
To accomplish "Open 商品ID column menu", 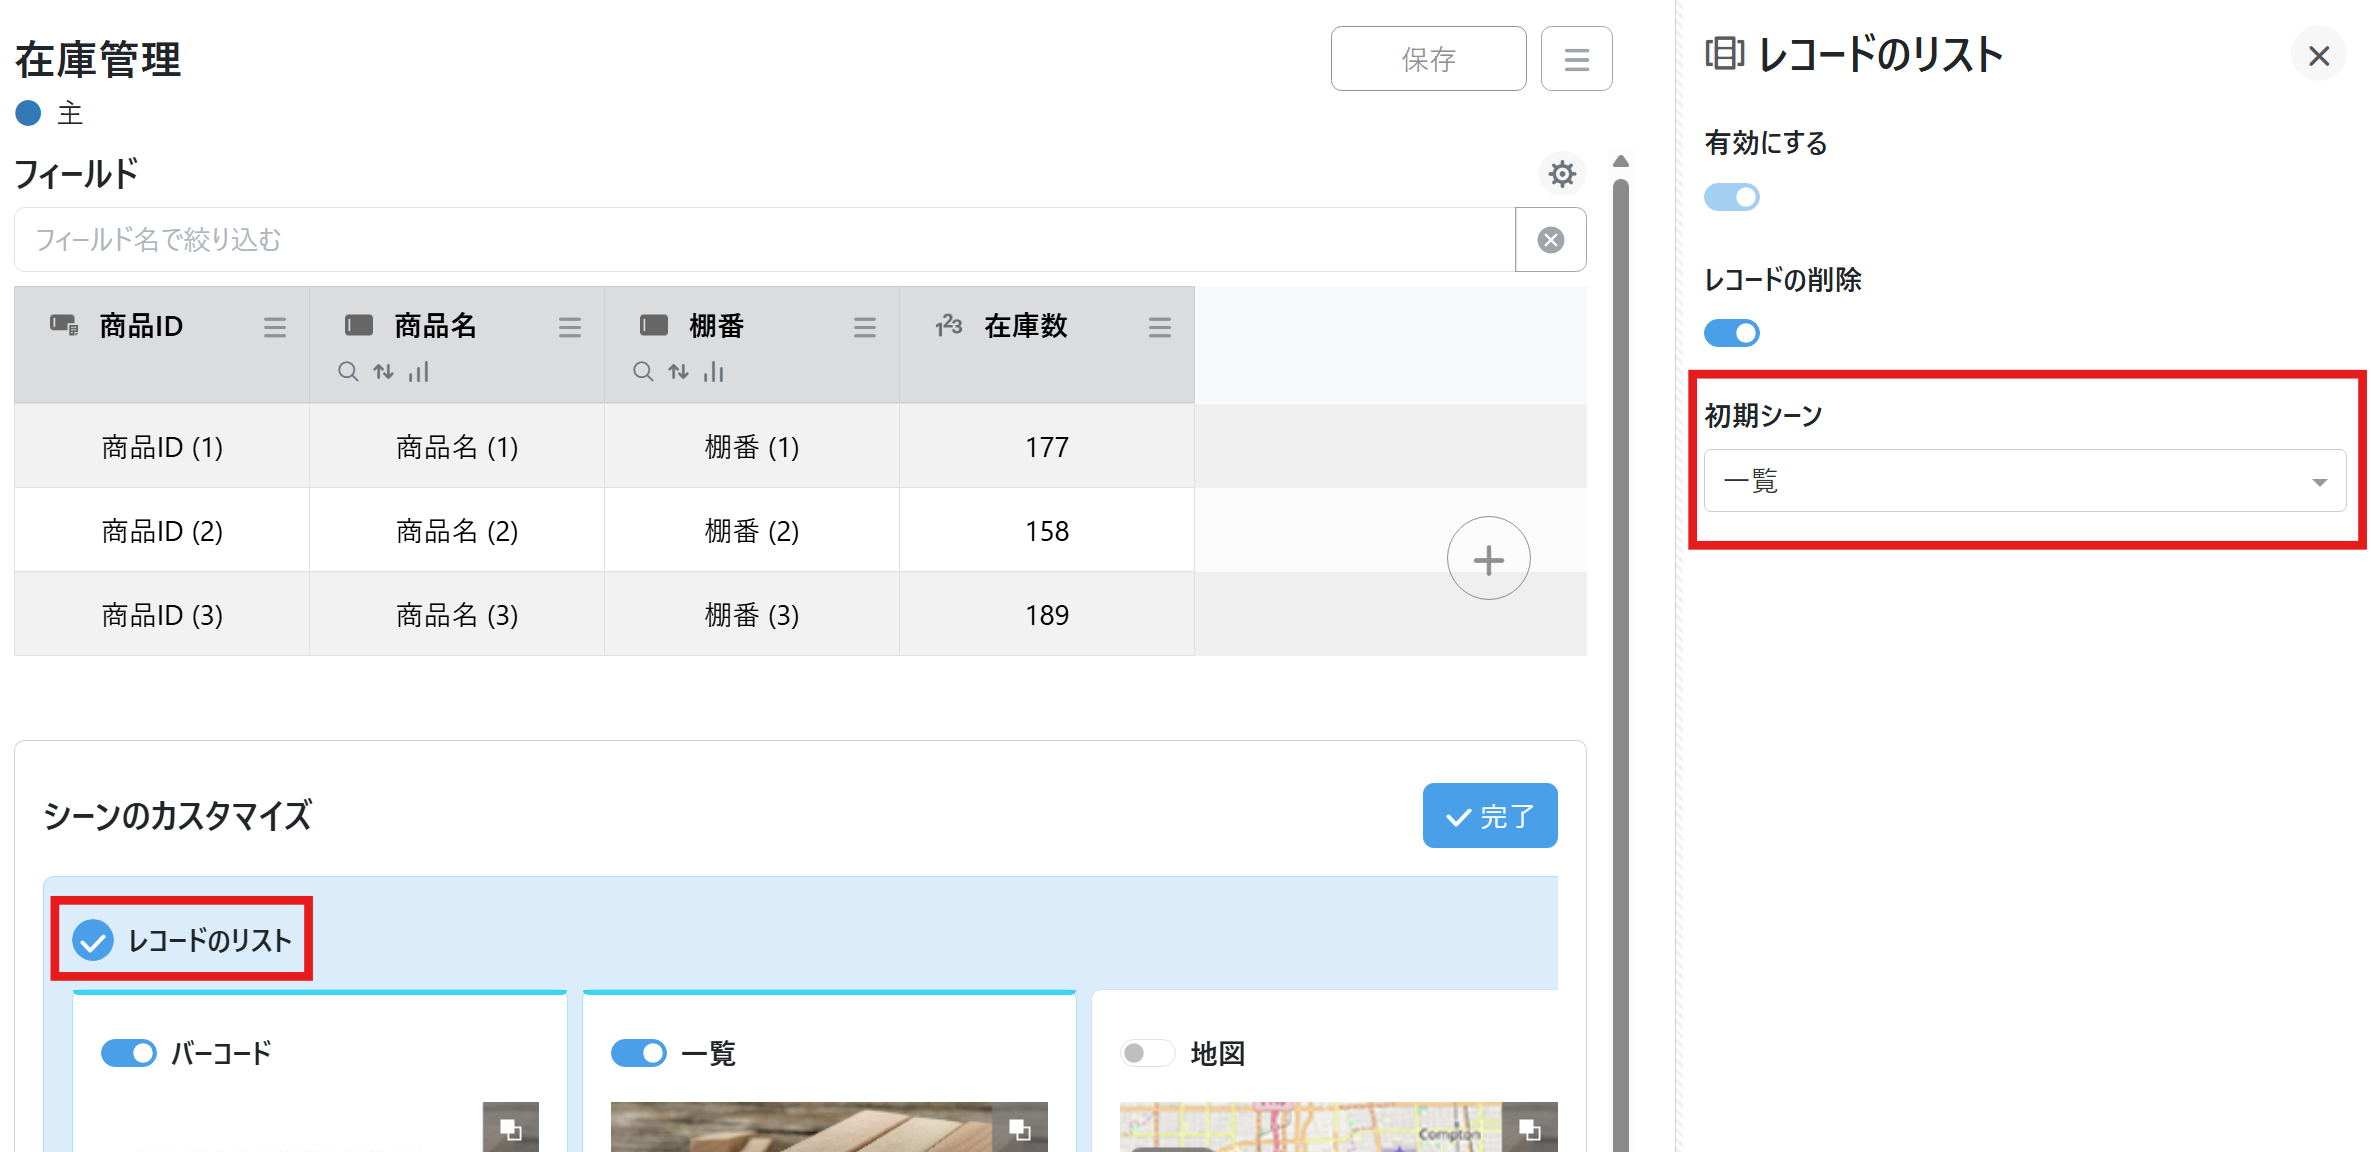I will tap(274, 328).
